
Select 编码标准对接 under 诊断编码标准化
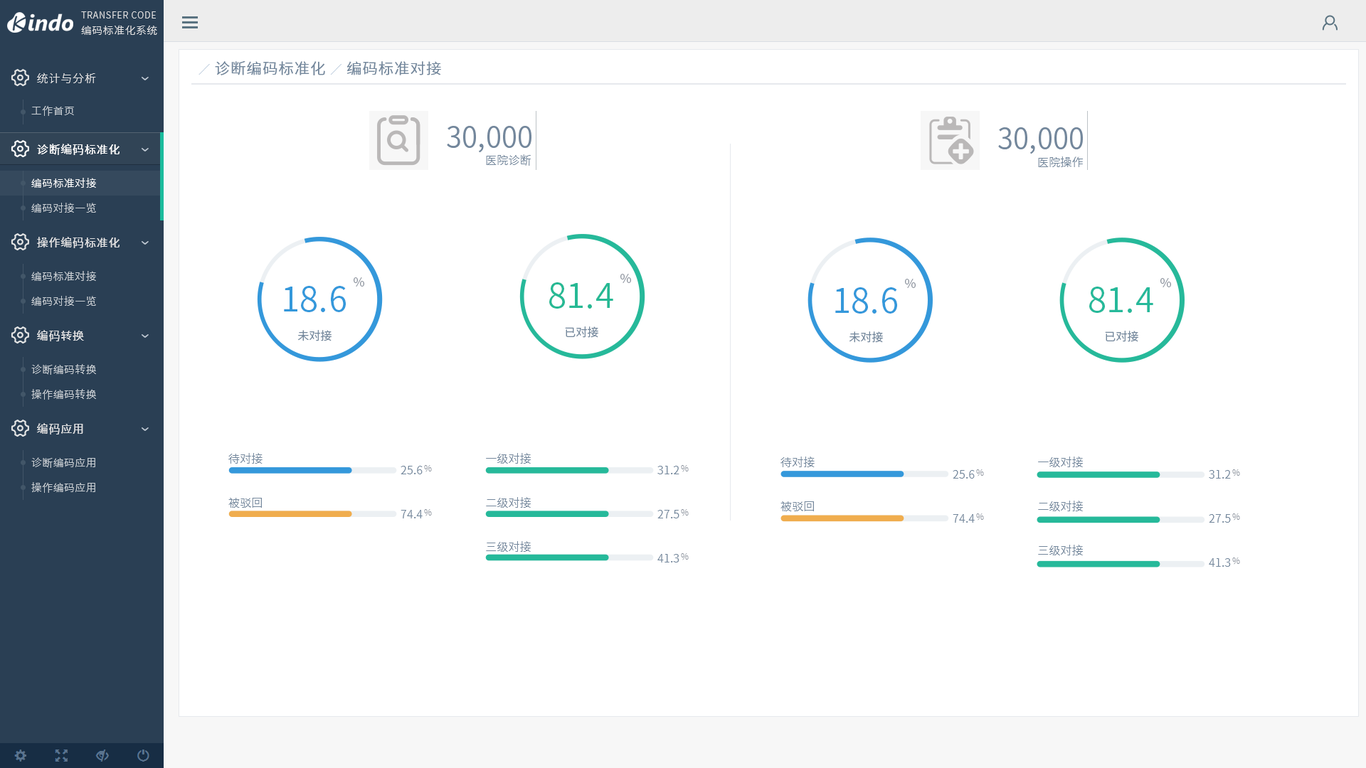click(x=64, y=183)
